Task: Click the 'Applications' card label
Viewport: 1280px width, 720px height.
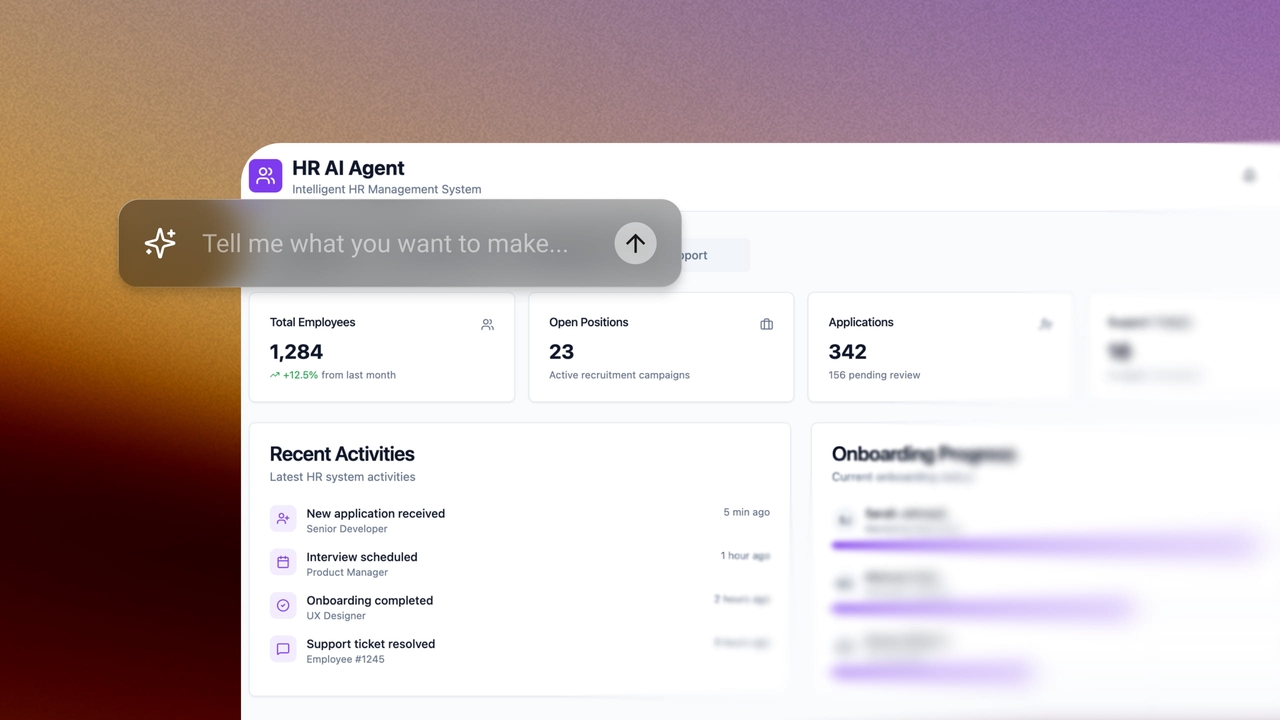Action: 861,322
